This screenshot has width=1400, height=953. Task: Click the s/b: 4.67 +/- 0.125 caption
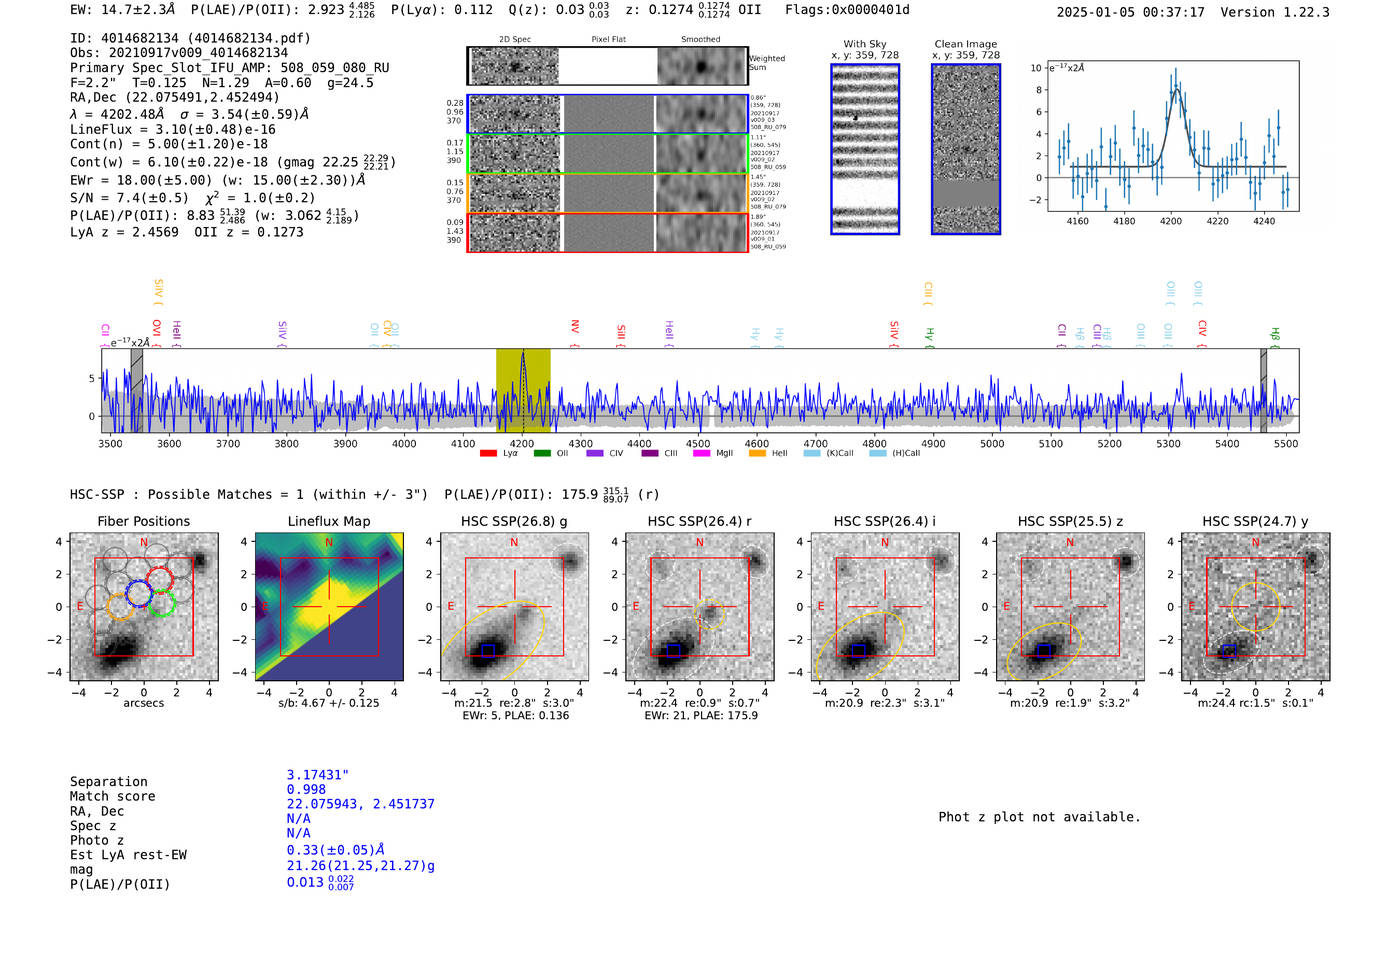(x=329, y=703)
